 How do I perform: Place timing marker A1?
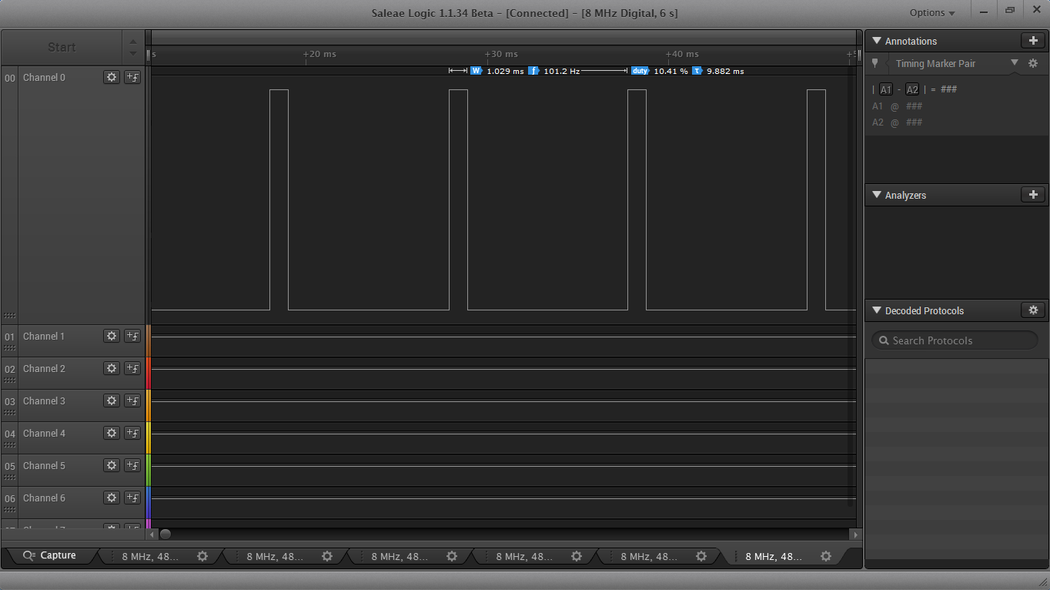pos(885,89)
